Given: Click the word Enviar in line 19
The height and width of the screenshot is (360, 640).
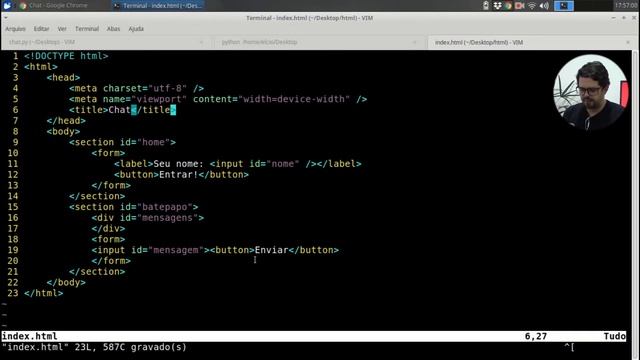Looking at the screenshot, I should pyautogui.click(x=271, y=250).
